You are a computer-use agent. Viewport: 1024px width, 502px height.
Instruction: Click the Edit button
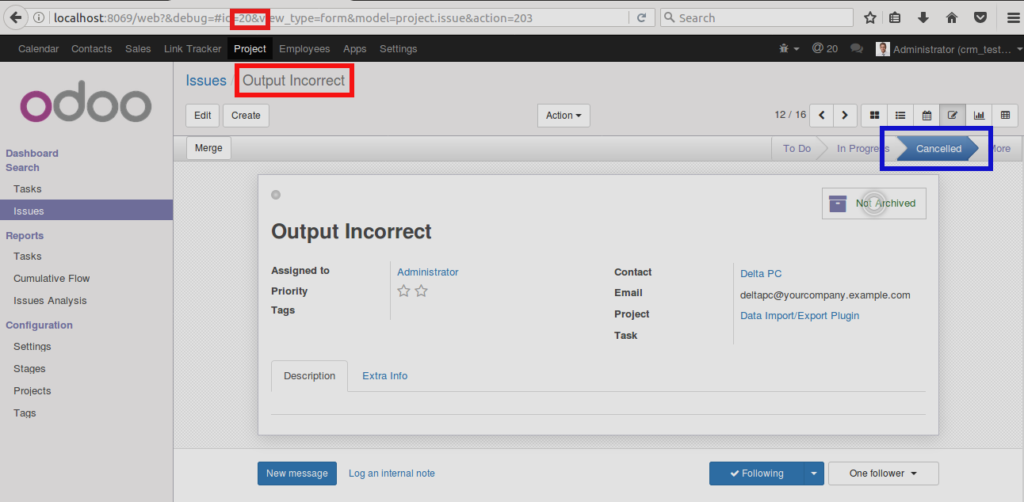pyautogui.click(x=203, y=116)
